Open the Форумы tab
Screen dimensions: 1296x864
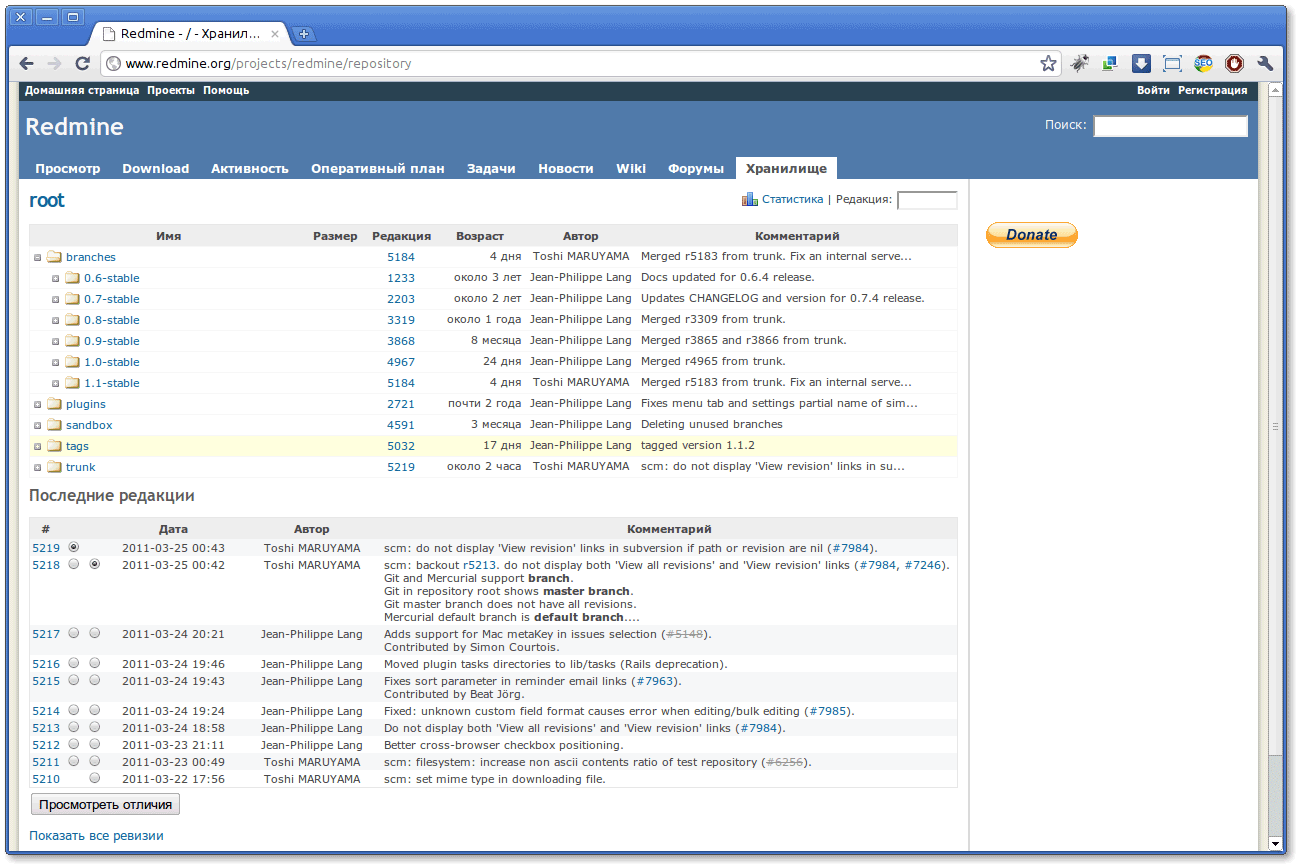(696, 168)
